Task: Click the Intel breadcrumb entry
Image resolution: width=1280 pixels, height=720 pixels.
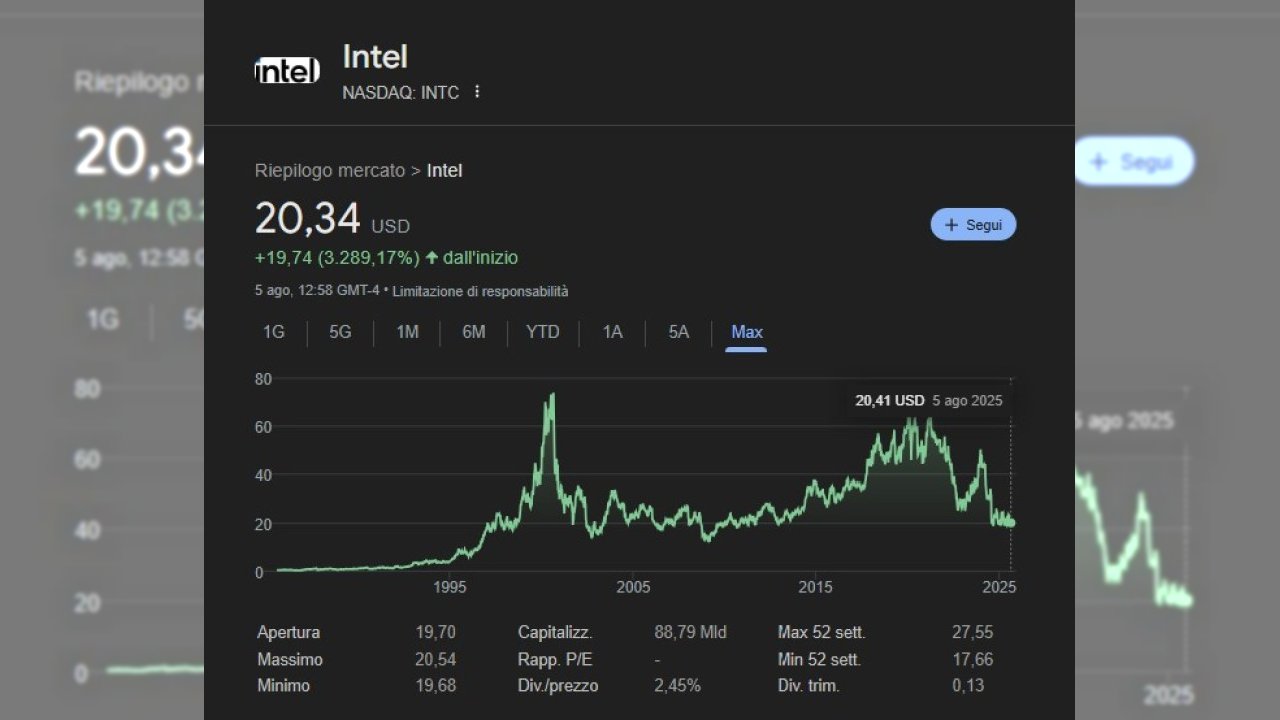Action: (x=444, y=170)
